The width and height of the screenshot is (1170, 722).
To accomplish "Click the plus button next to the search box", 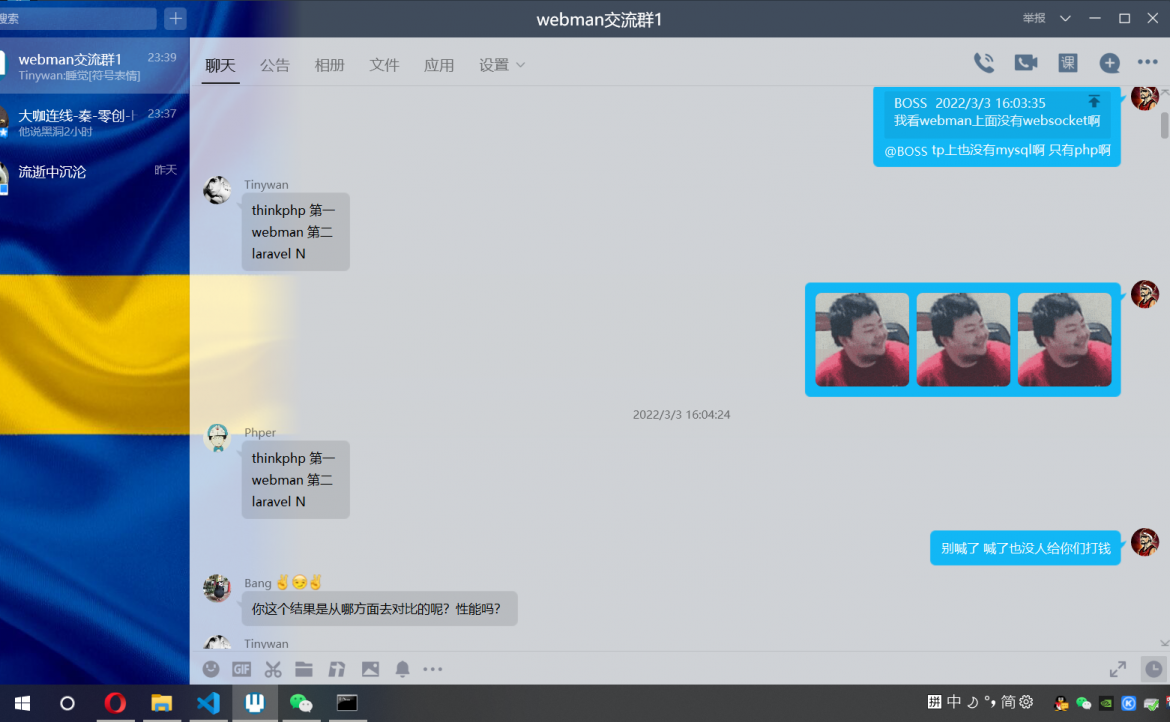I will coord(175,19).
